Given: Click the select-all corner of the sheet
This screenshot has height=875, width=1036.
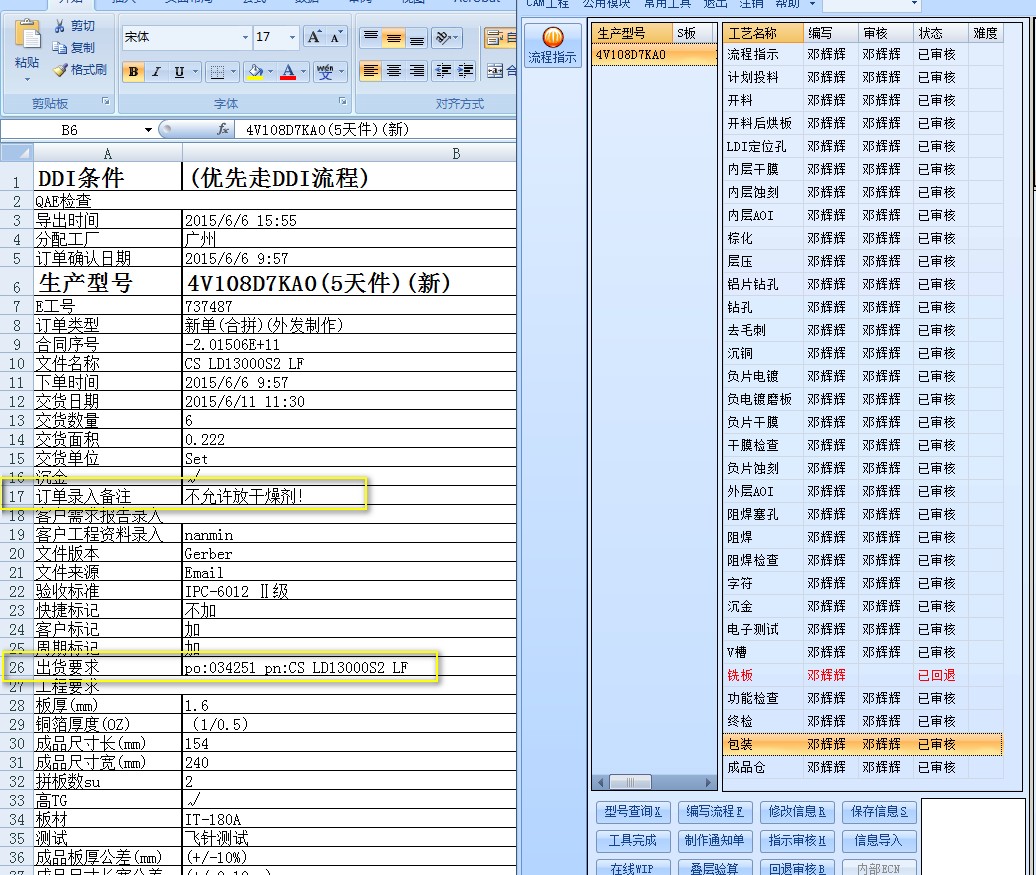Looking at the screenshot, I should 17,153.
